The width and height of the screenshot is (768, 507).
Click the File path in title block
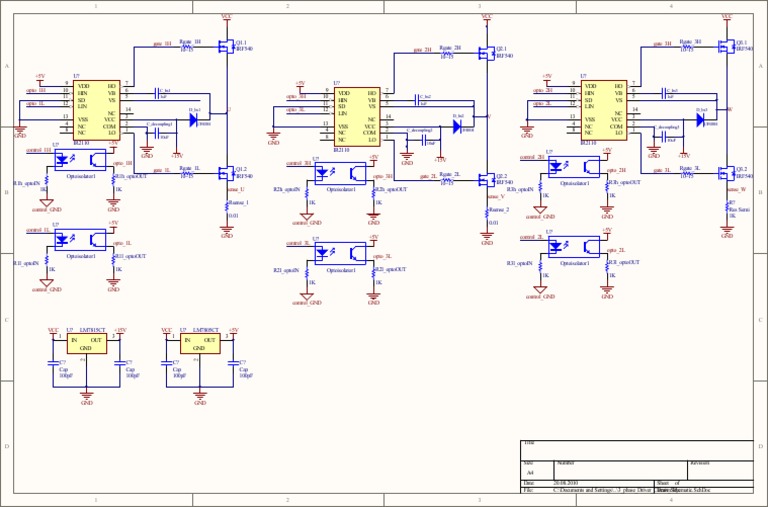[x=632, y=490]
